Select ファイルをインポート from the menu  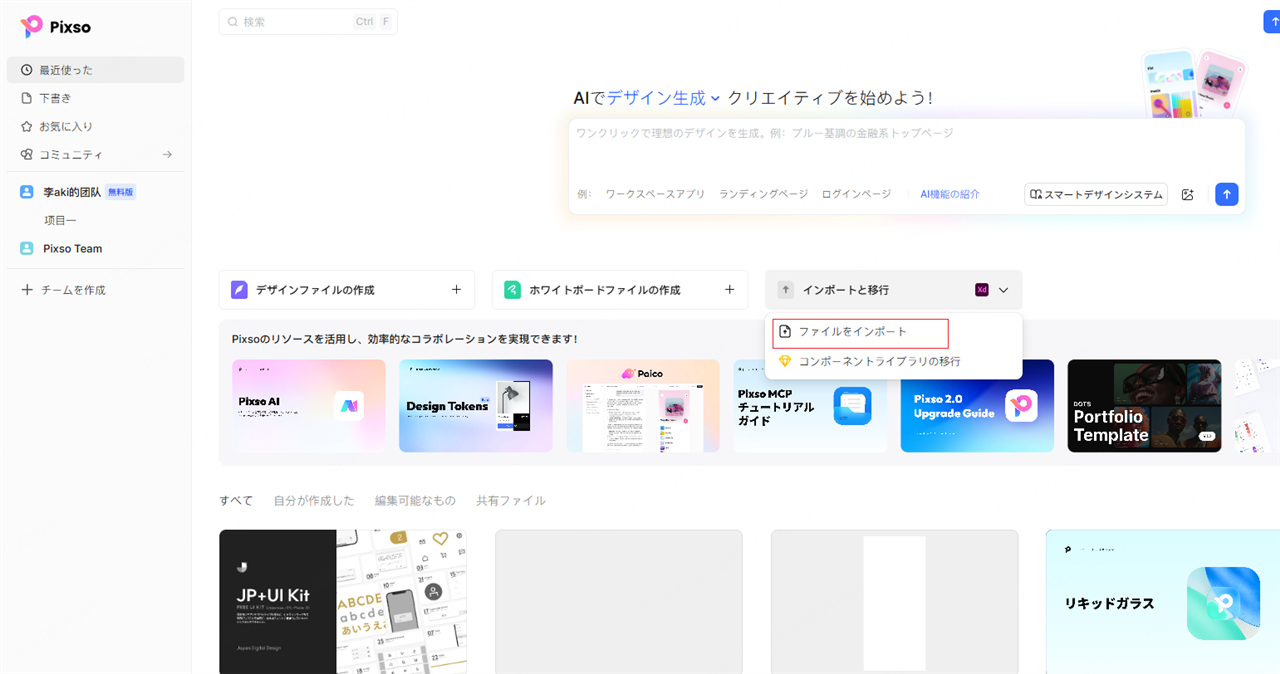tap(861, 332)
